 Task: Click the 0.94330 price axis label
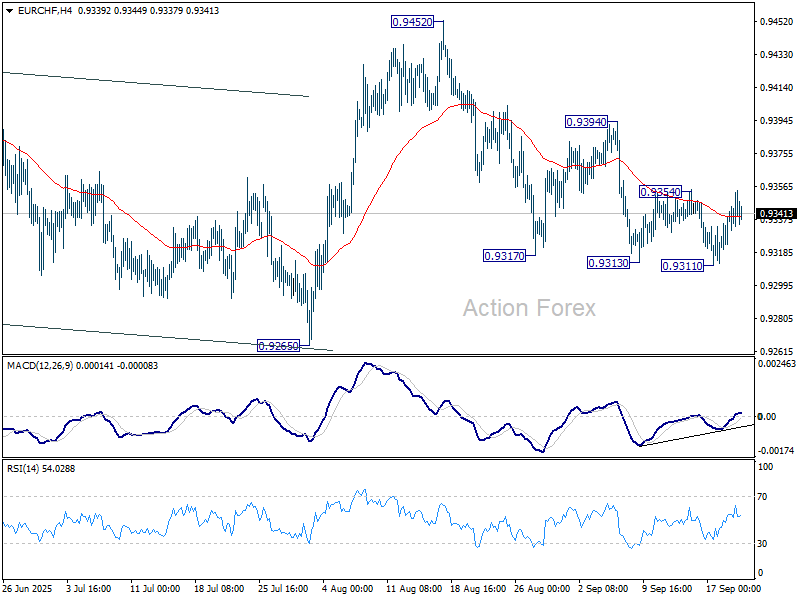point(775,54)
